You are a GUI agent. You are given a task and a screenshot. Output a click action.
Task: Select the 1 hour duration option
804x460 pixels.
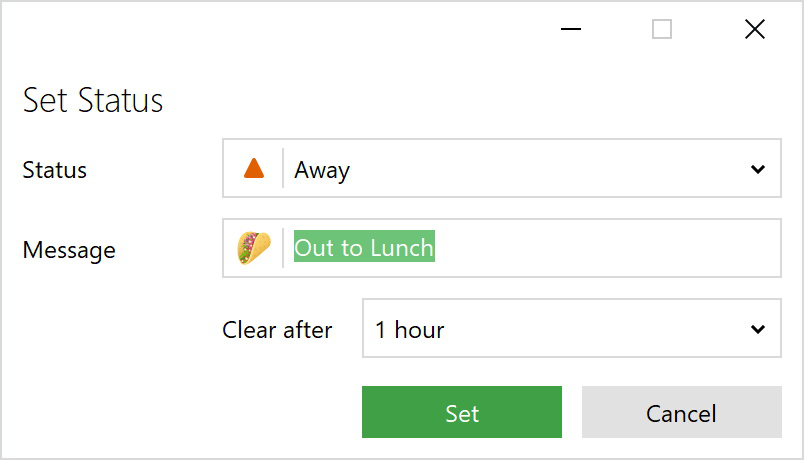(x=410, y=329)
